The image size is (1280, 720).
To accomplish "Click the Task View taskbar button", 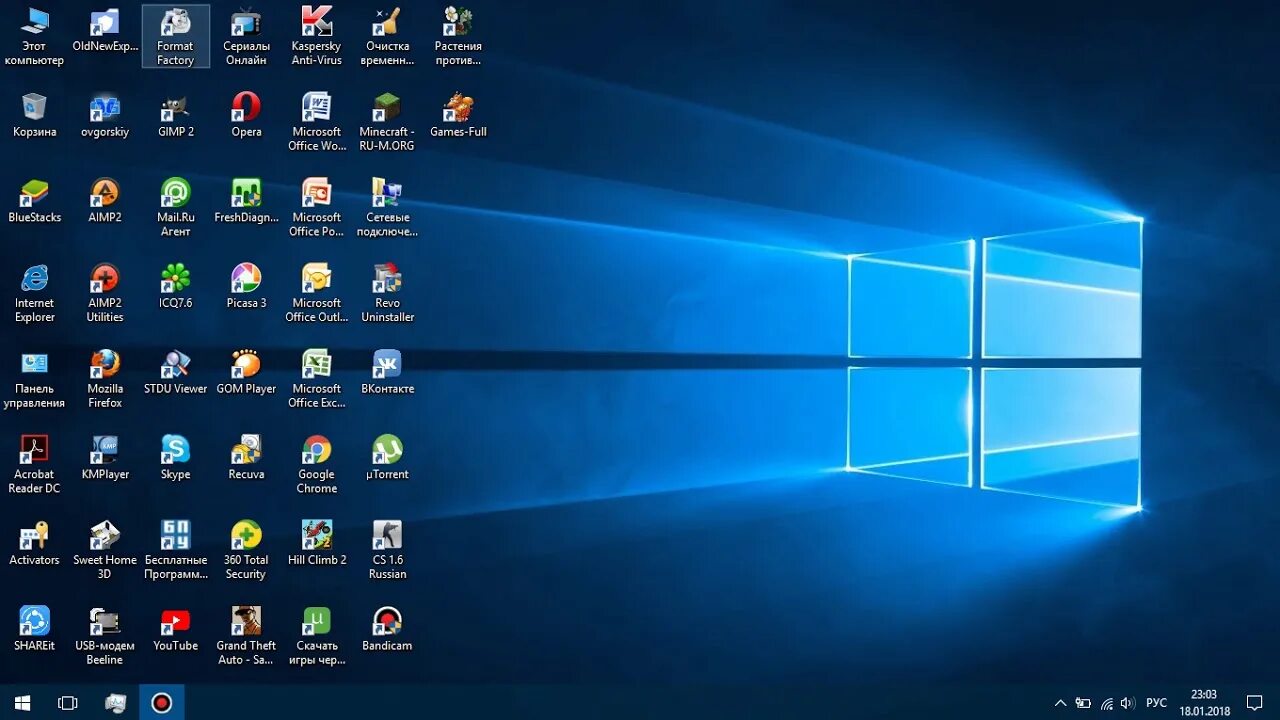I will pyautogui.click(x=67, y=703).
